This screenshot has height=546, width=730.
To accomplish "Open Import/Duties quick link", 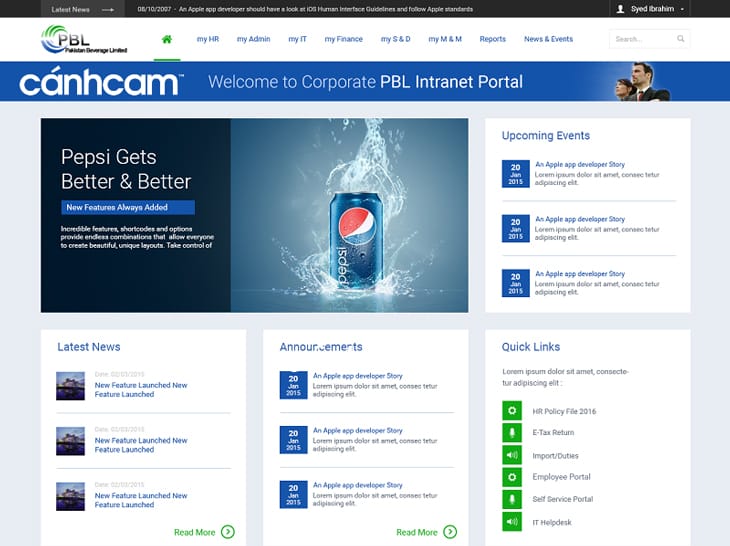I will tap(555, 456).
